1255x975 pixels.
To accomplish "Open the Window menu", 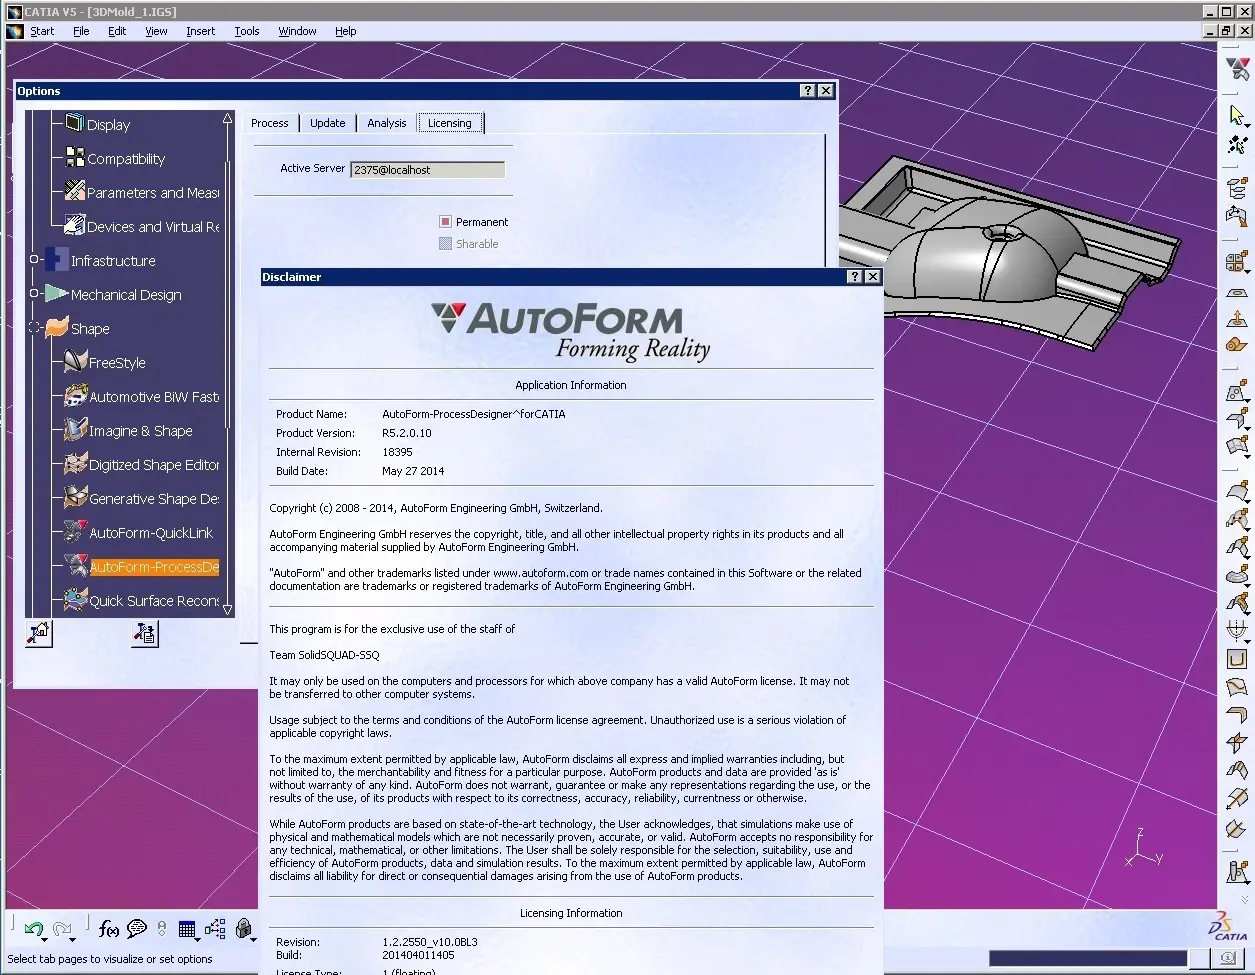I will [x=297, y=31].
